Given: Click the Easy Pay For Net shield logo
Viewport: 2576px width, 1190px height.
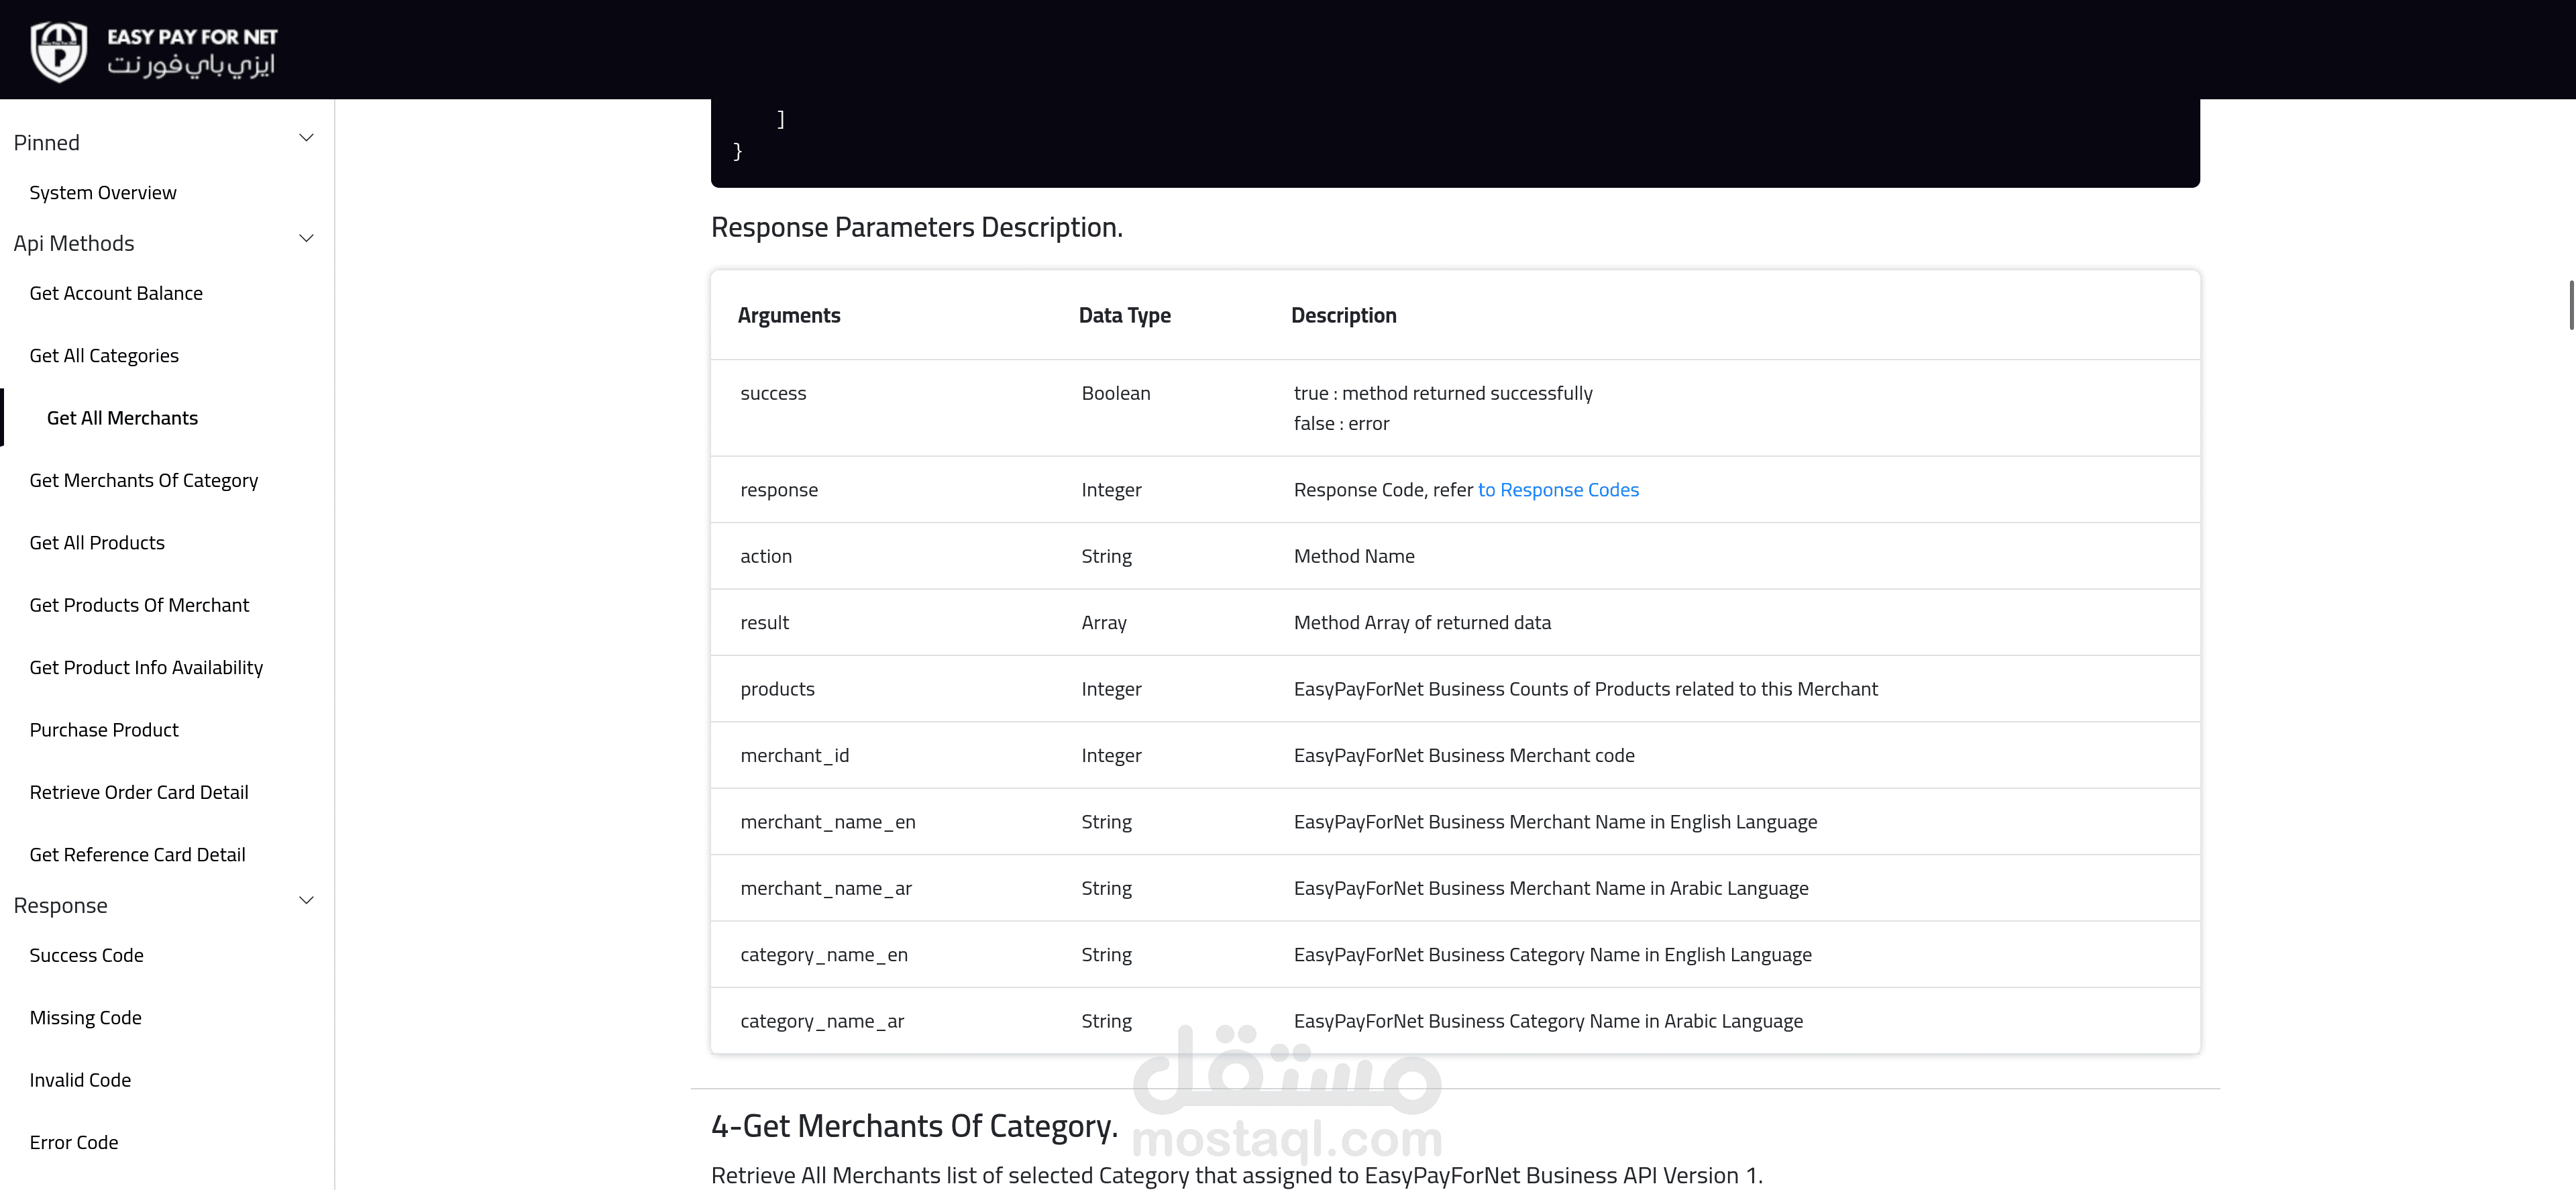Looking at the screenshot, I should click(59, 51).
